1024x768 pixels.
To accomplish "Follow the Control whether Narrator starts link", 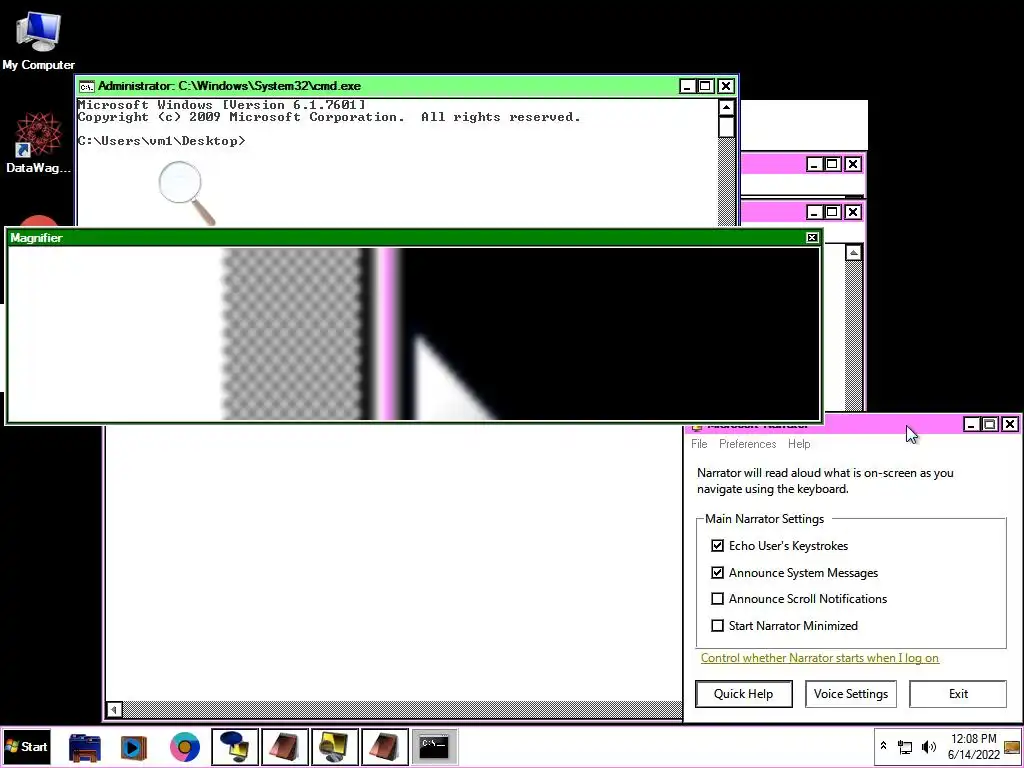I will [x=820, y=658].
